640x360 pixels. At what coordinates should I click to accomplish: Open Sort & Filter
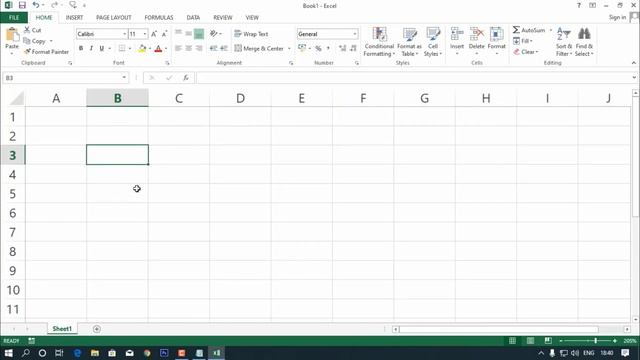pyautogui.click(x=564, y=42)
